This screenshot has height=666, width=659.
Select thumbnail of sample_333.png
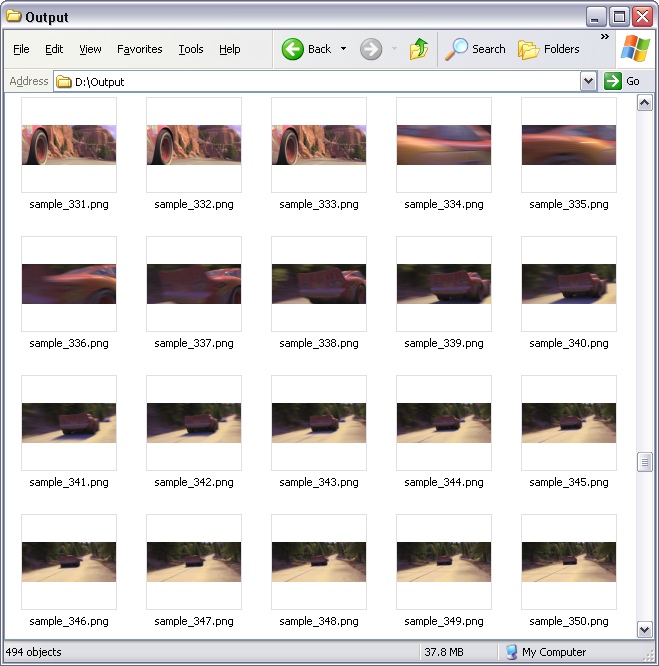click(319, 145)
